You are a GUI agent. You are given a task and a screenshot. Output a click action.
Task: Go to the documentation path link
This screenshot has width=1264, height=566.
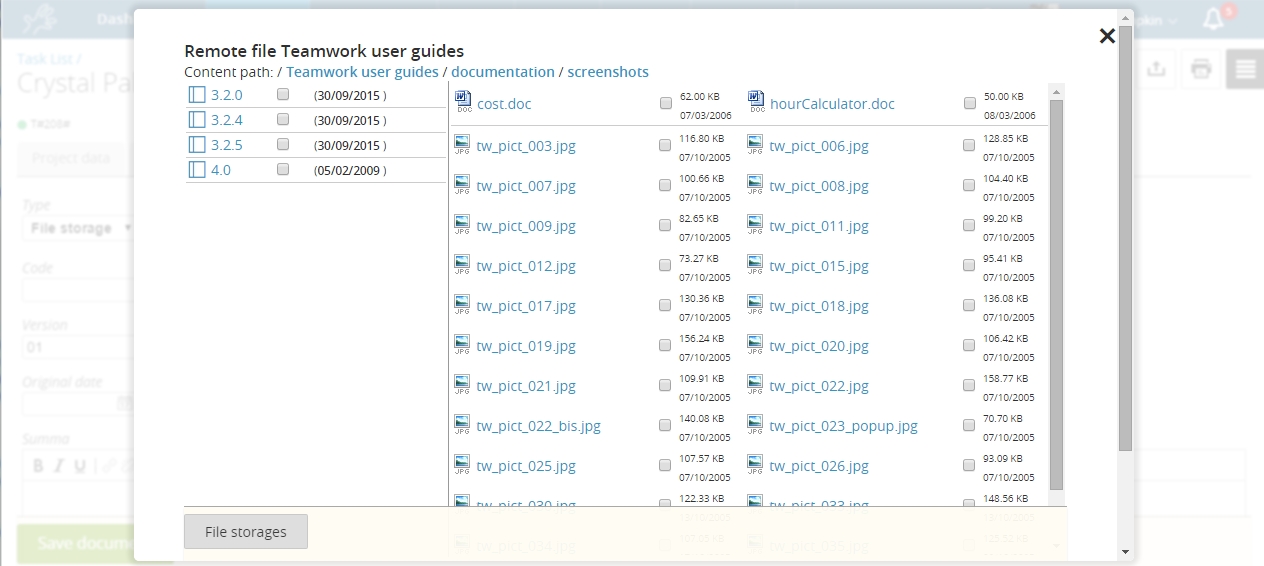click(x=502, y=72)
